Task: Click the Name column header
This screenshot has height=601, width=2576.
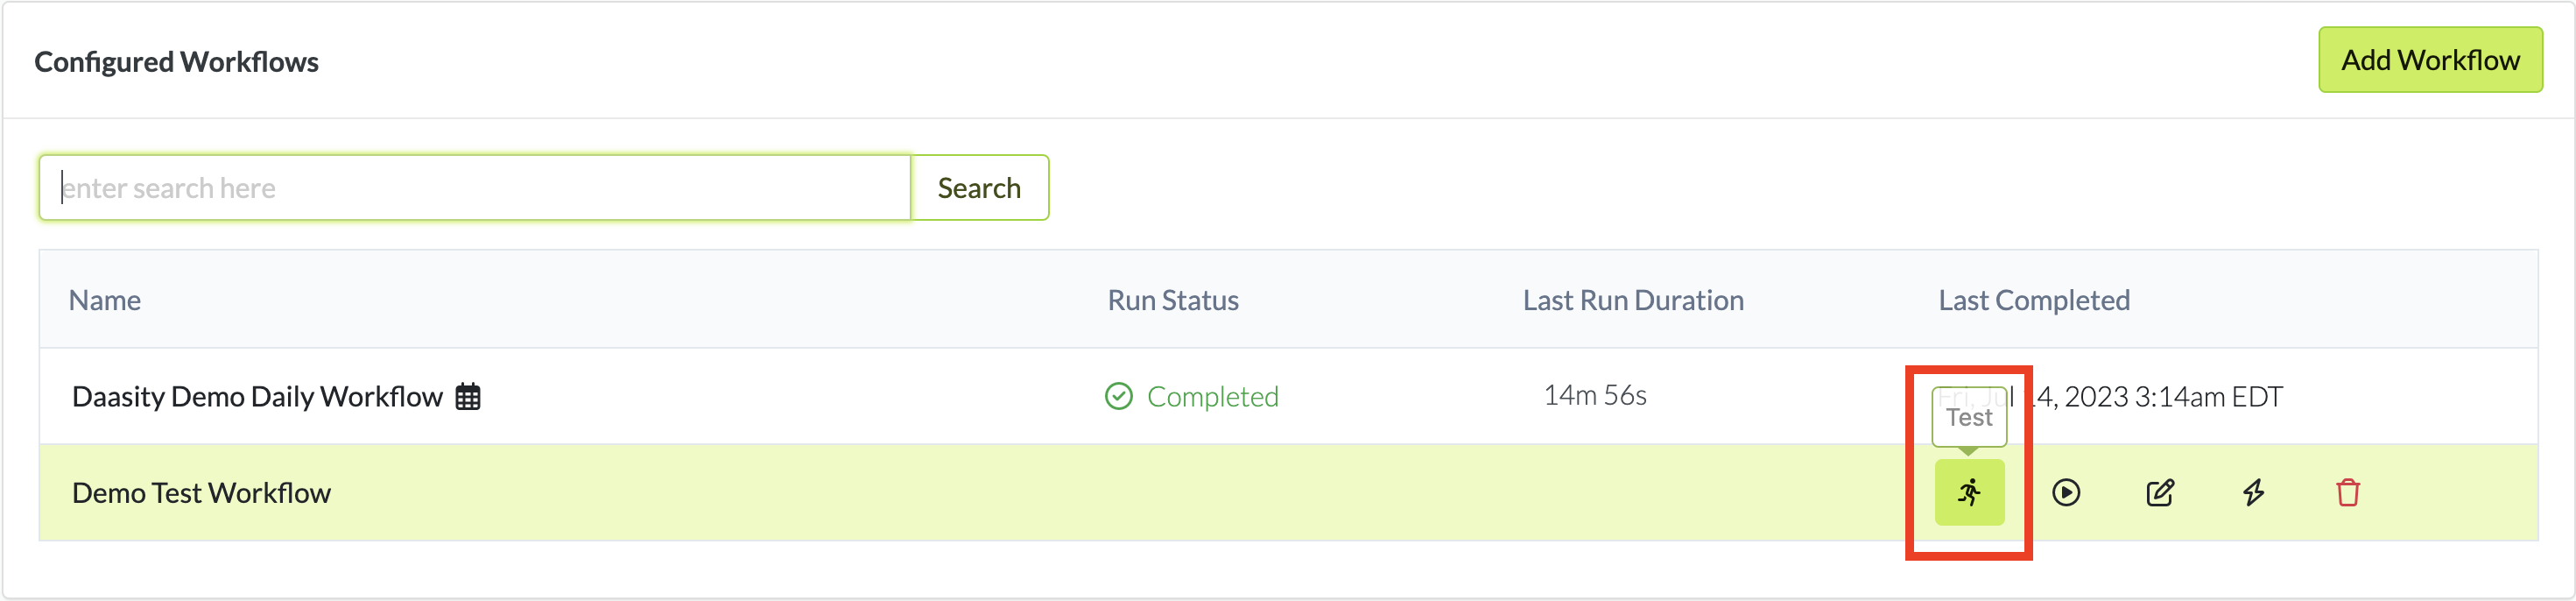Action: pyautogui.click(x=105, y=300)
